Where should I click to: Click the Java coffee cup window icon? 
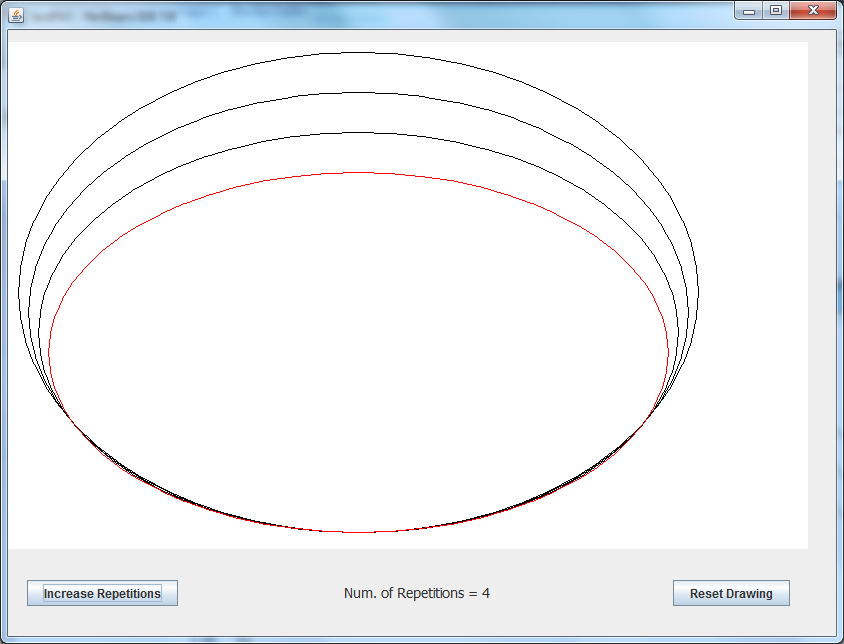[x=17, y=14]
